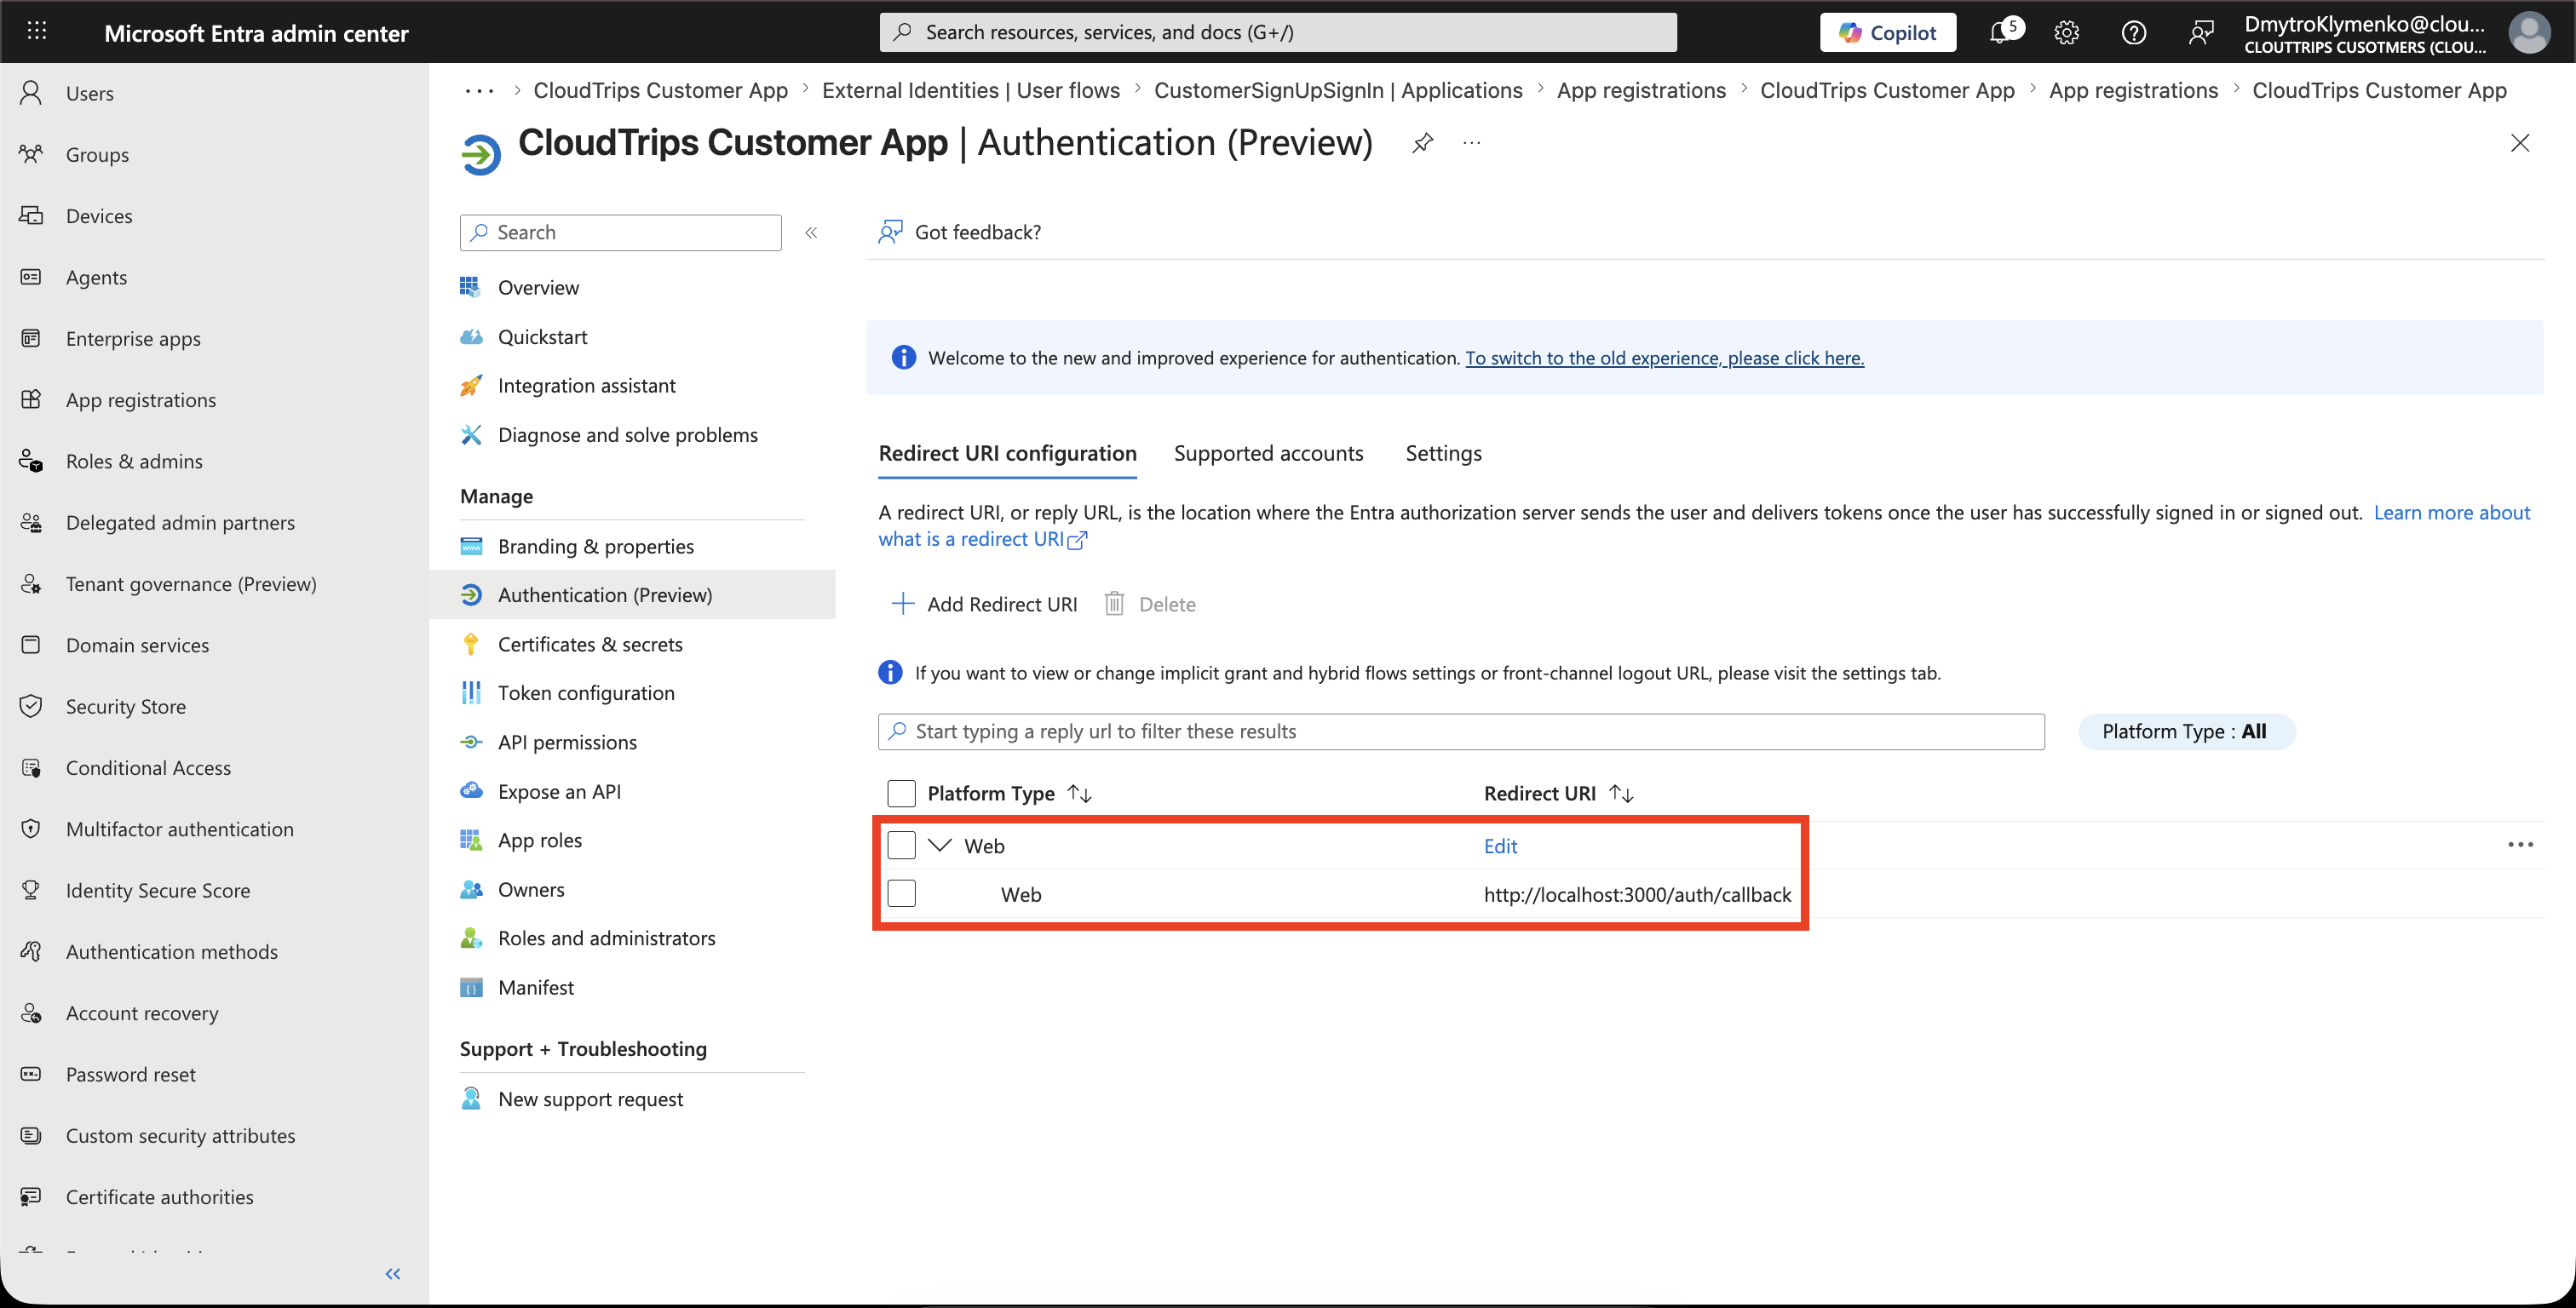Open the top bar feedback person icon
The image size is (2576, 1308).
pos(2200,32)
